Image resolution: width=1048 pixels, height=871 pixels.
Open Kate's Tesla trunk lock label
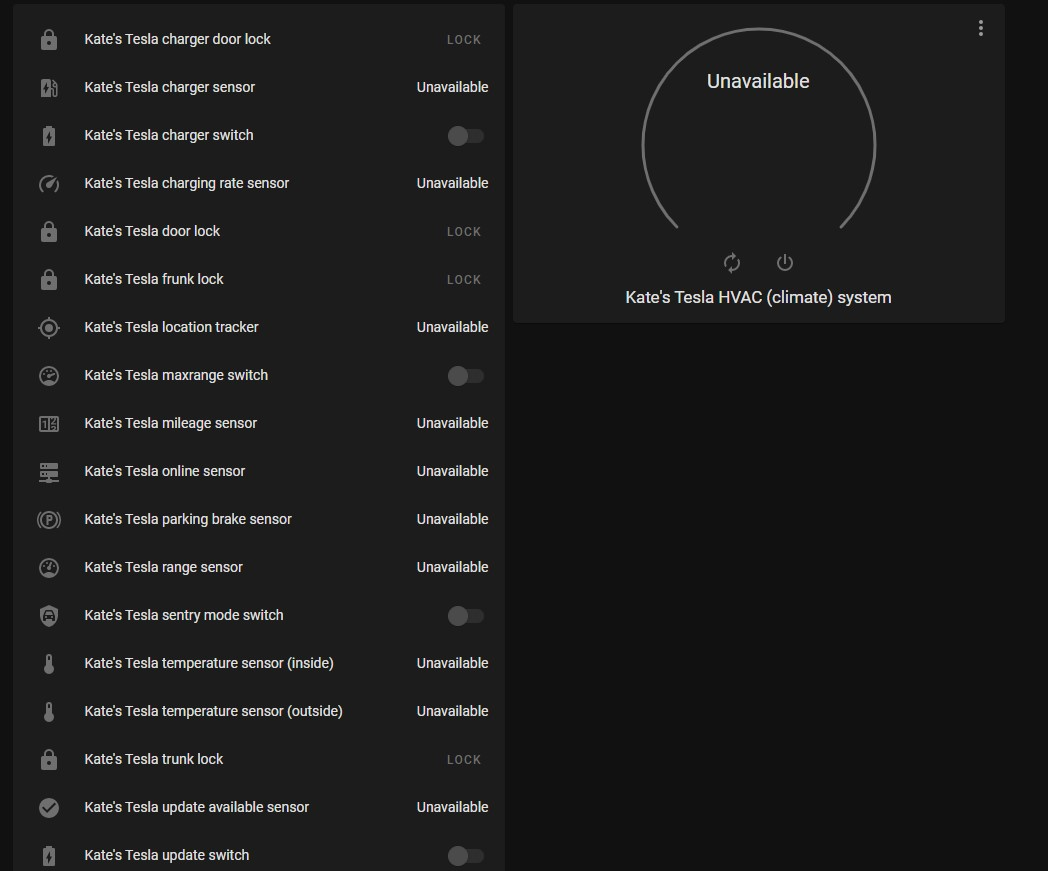click(154, 759)
